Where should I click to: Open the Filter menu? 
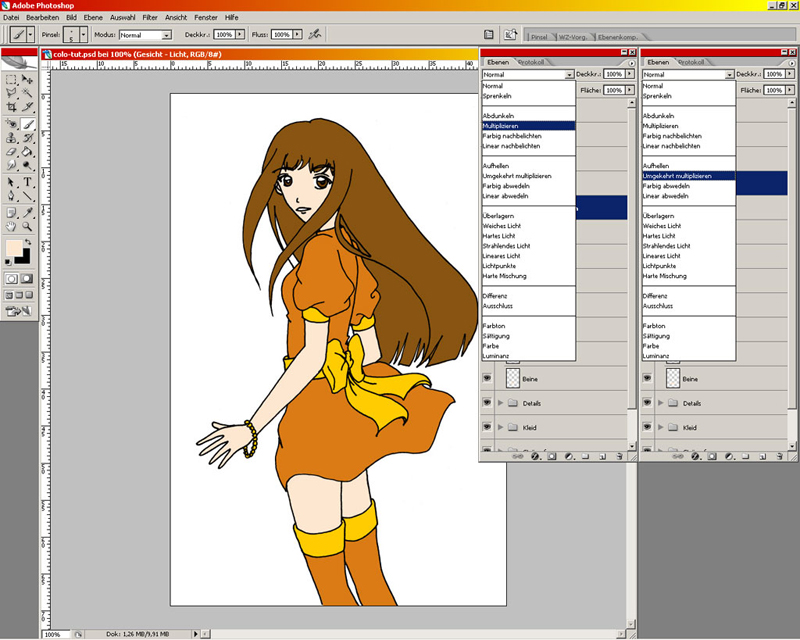[149, 17]
